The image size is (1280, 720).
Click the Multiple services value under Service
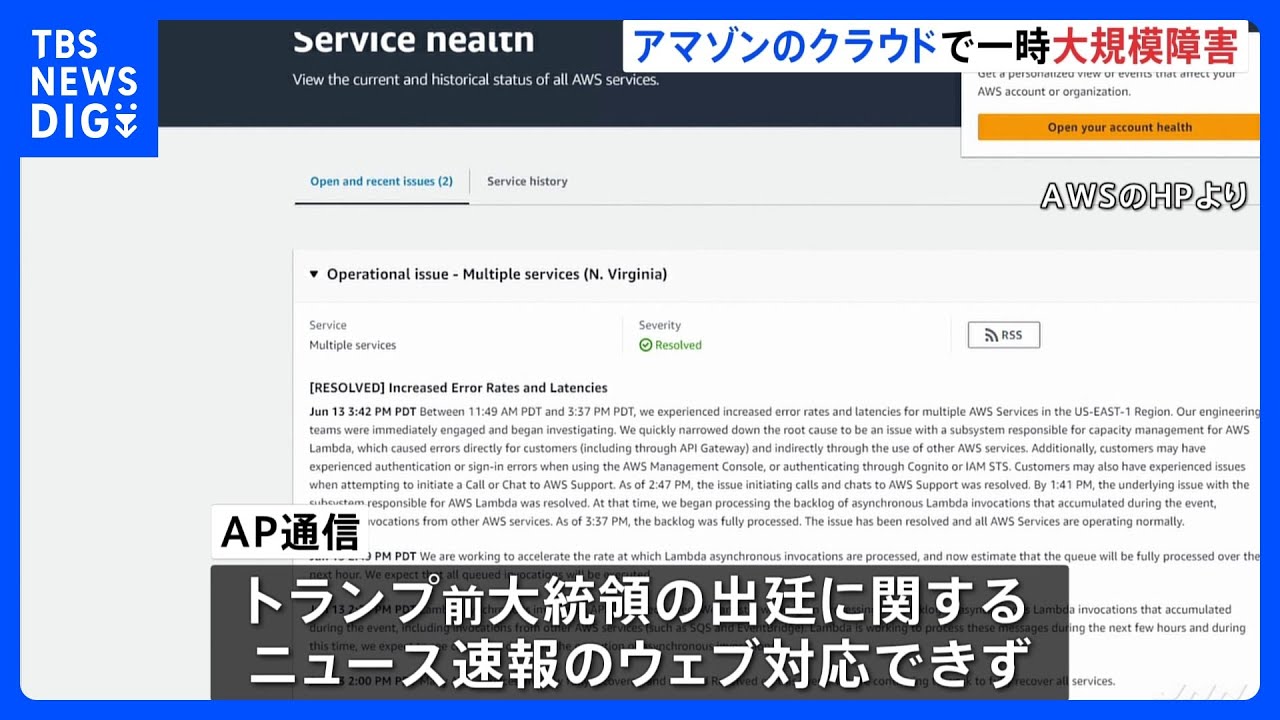[352, 345]
